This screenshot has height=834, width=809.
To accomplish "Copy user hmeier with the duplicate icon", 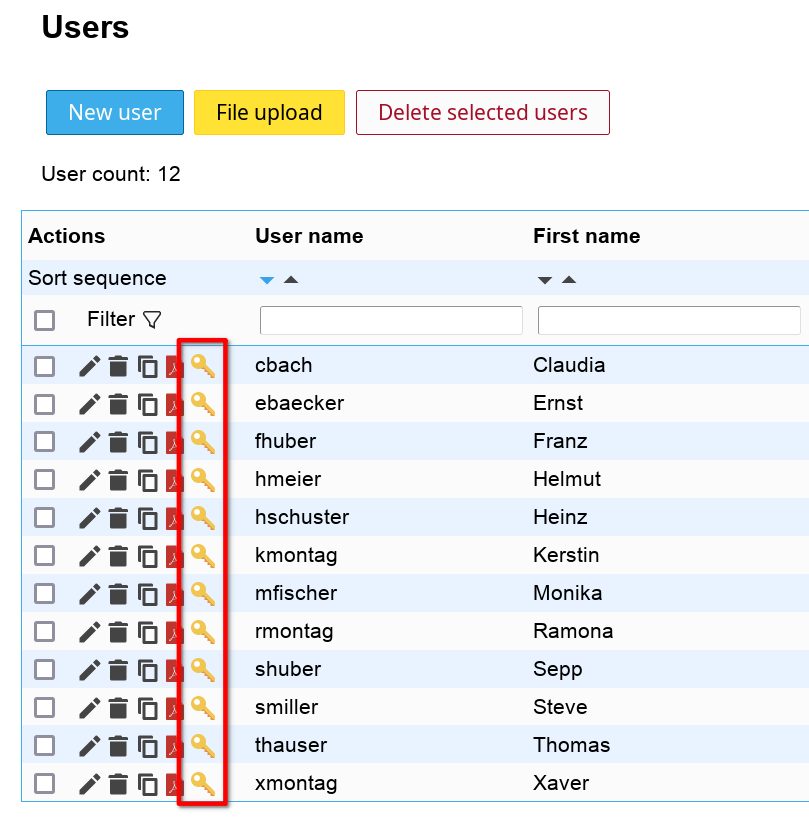I will (148, 480).
